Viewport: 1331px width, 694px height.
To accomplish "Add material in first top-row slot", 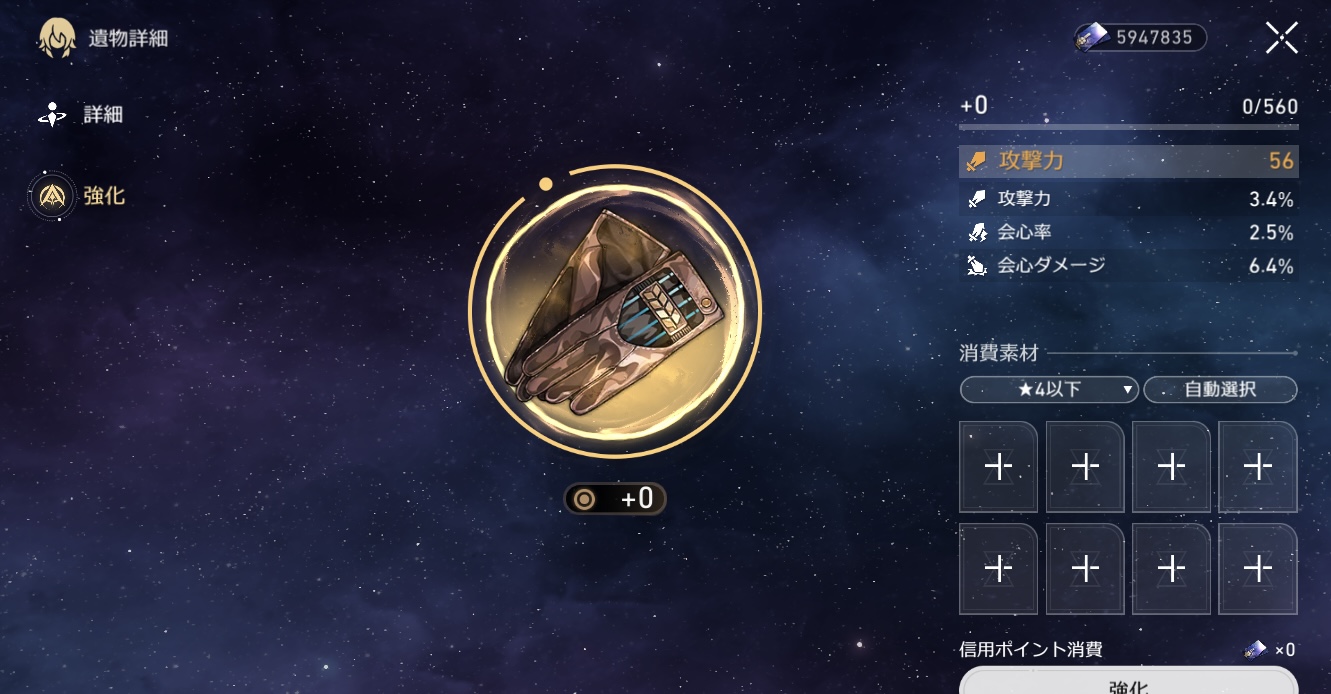I will point(998,467).
